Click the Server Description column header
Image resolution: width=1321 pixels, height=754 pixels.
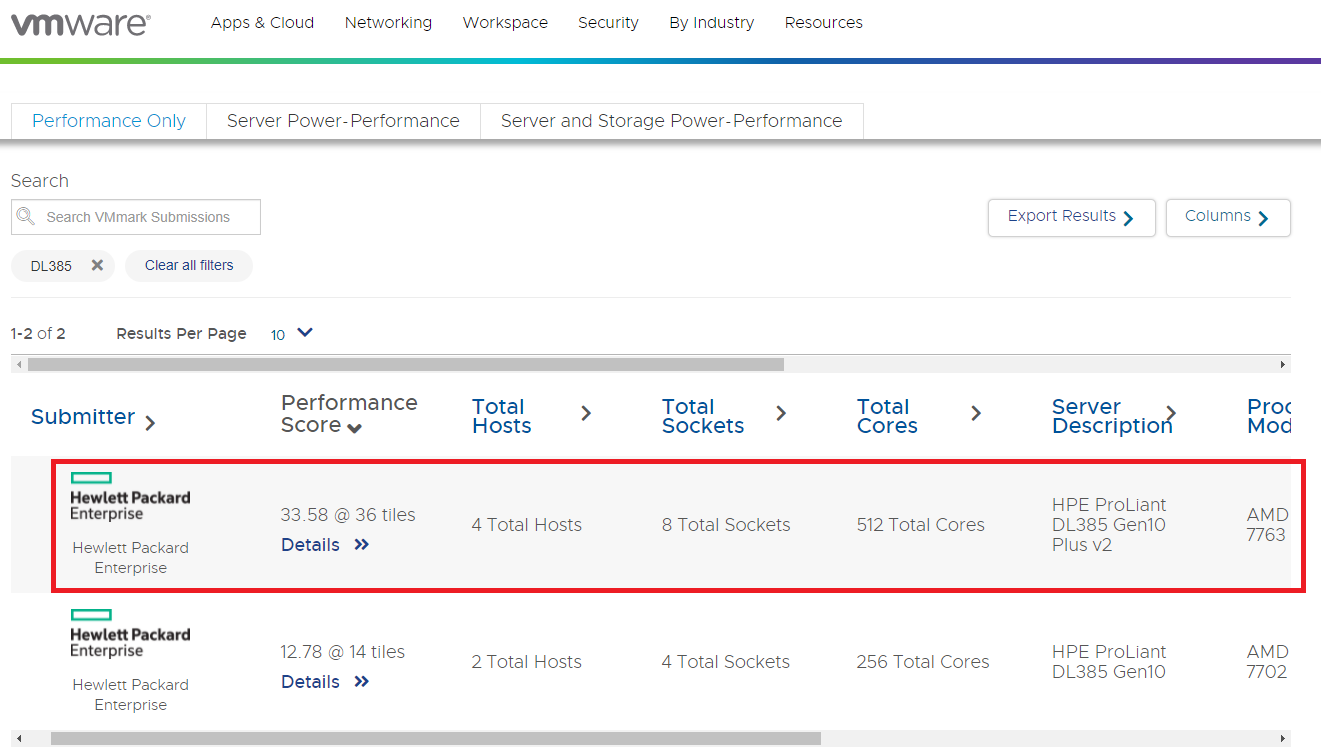1112,416
